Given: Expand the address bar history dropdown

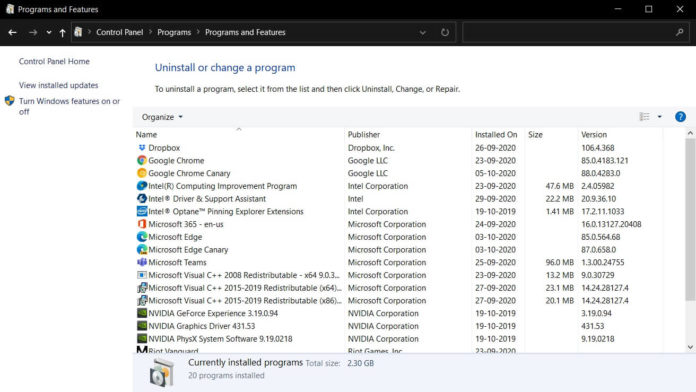Looking at the screenshot, I should pyautogui.click(x=423, y=32).
